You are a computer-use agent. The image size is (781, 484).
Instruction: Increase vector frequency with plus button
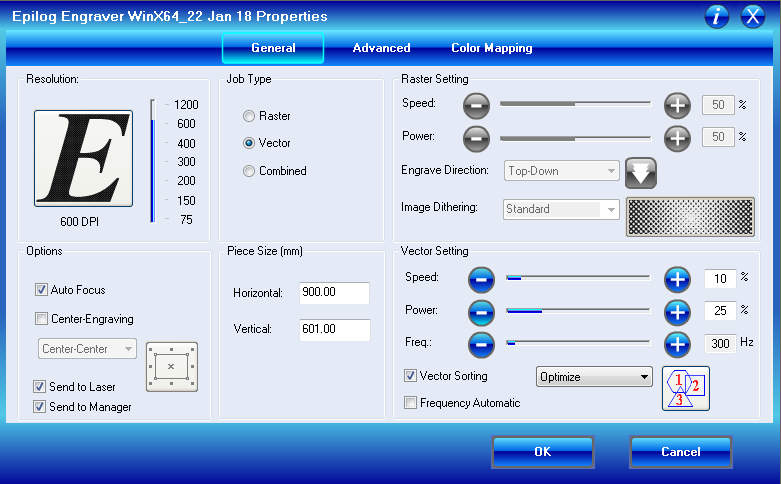point(677,345)
